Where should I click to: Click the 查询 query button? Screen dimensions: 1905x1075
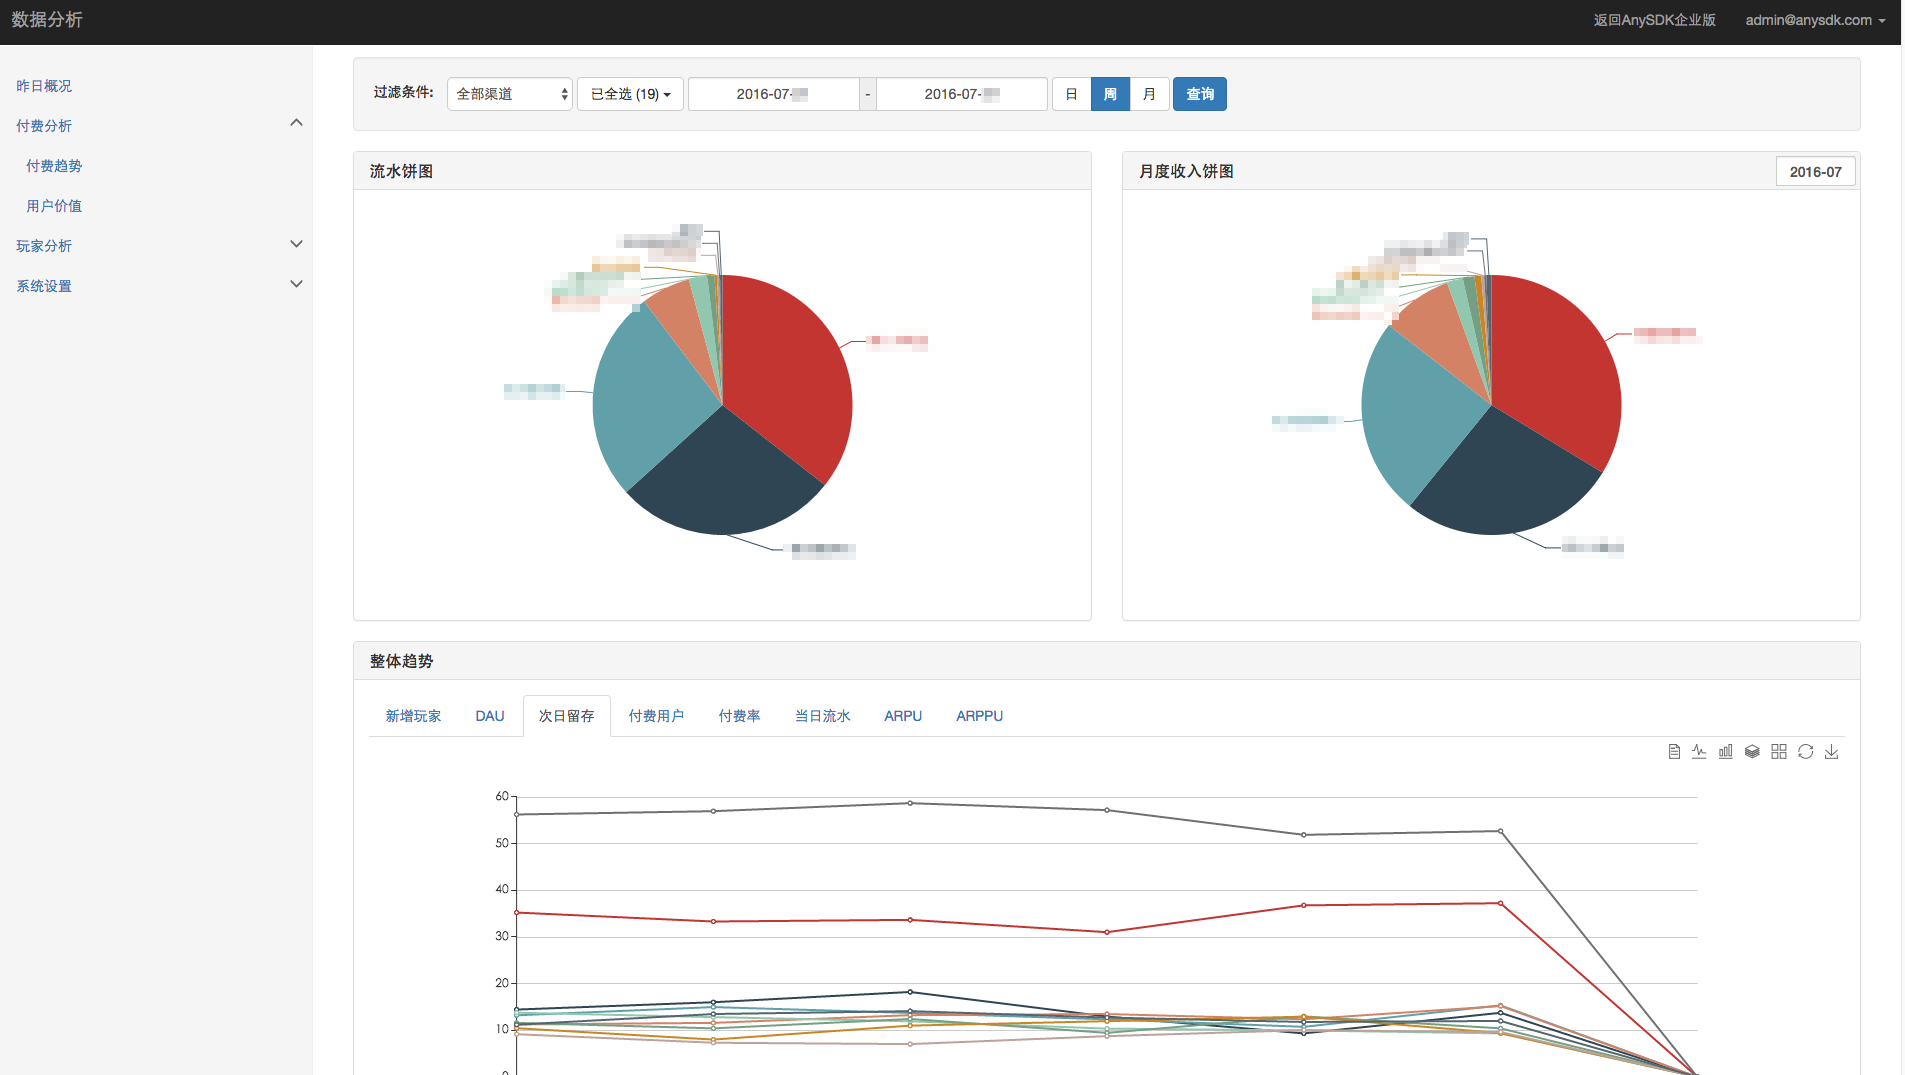pos(1200,94)
